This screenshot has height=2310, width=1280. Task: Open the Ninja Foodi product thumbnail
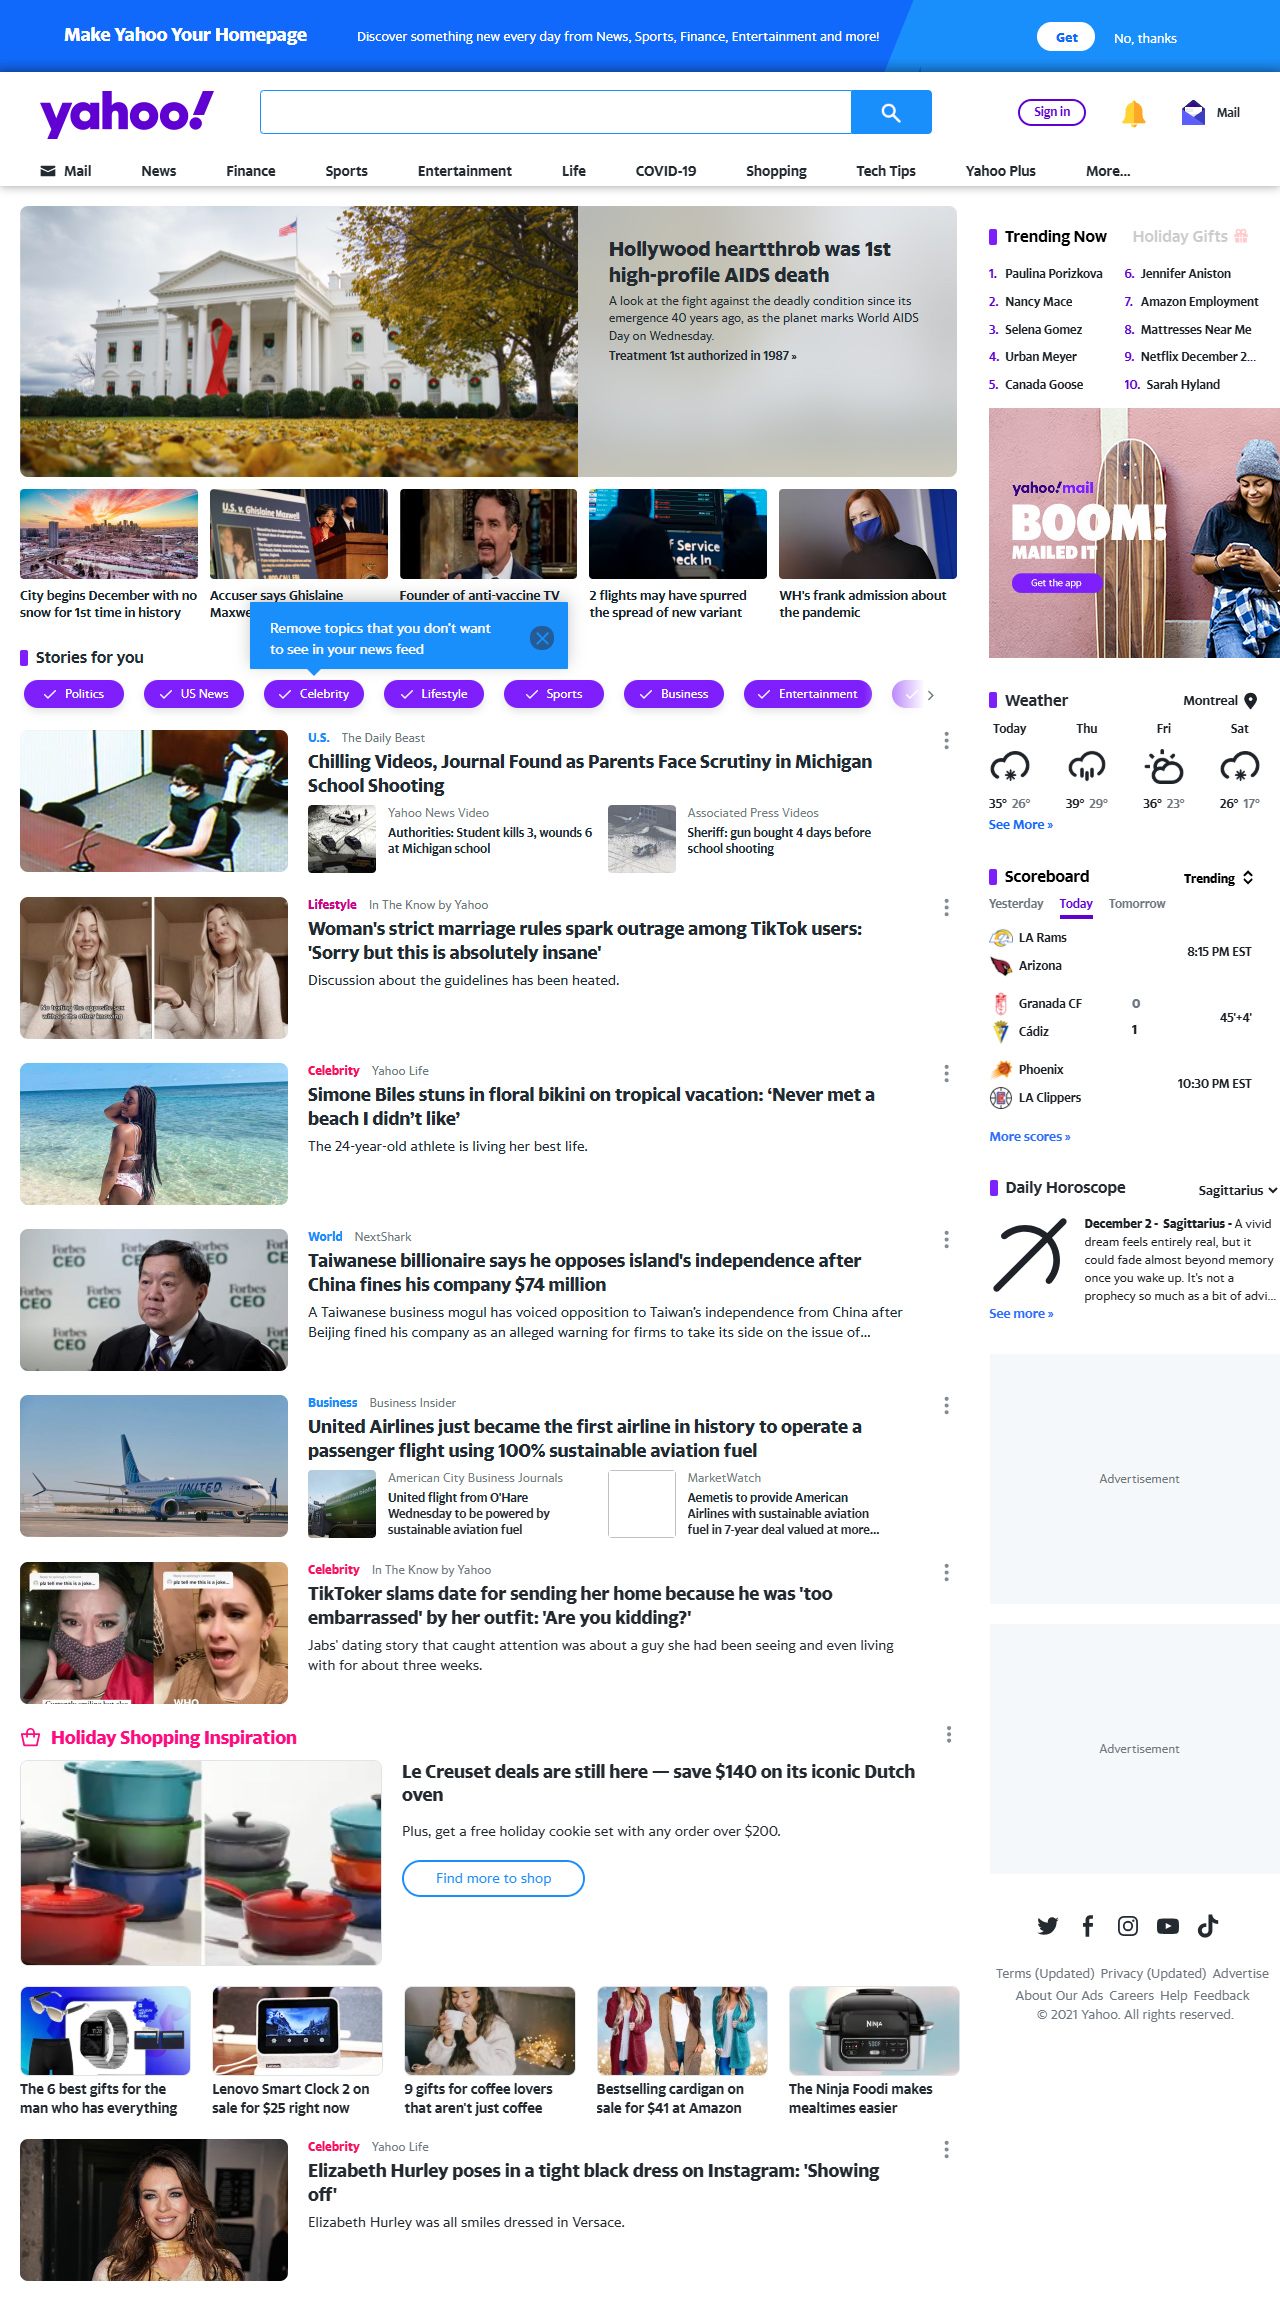coord(874,2030)
